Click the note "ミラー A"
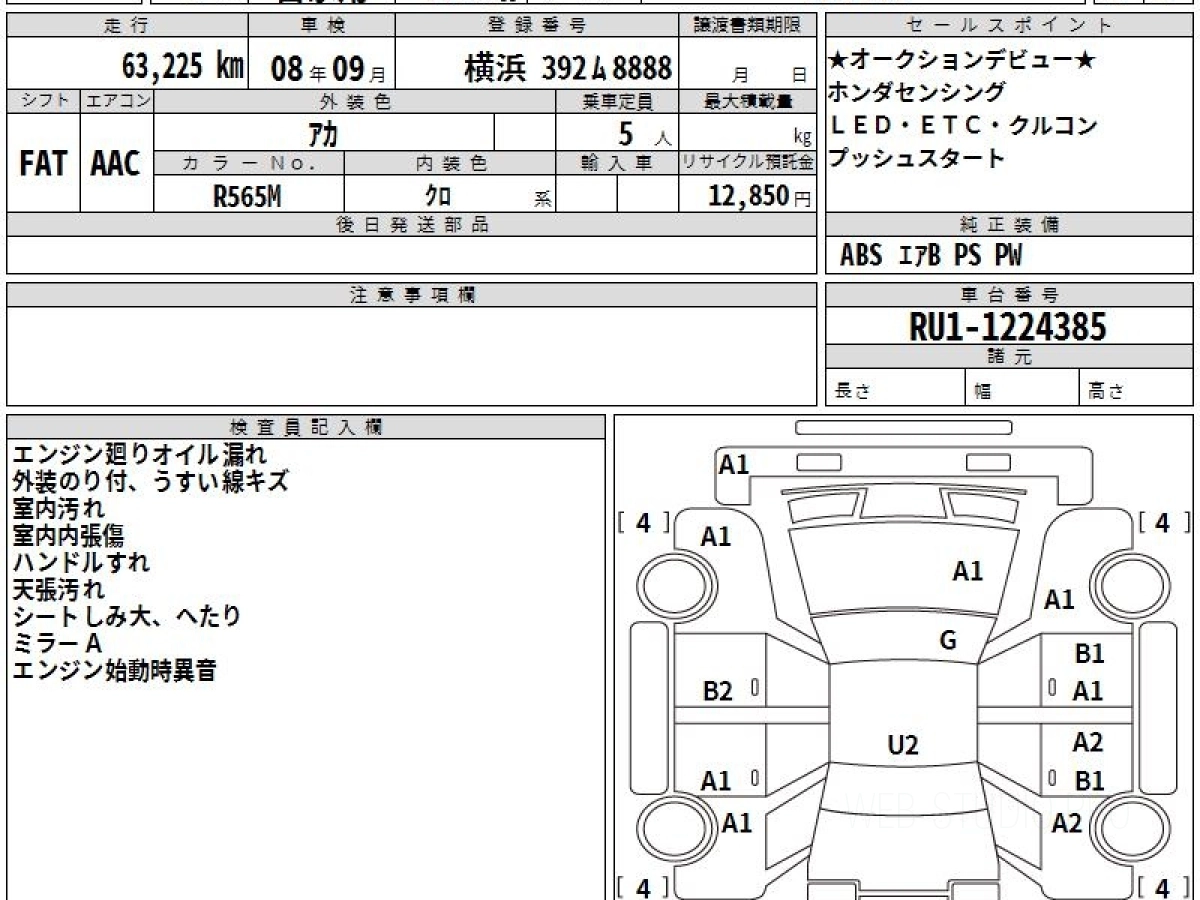This screenshot has width=1200, height=900. tap(57, 643)
